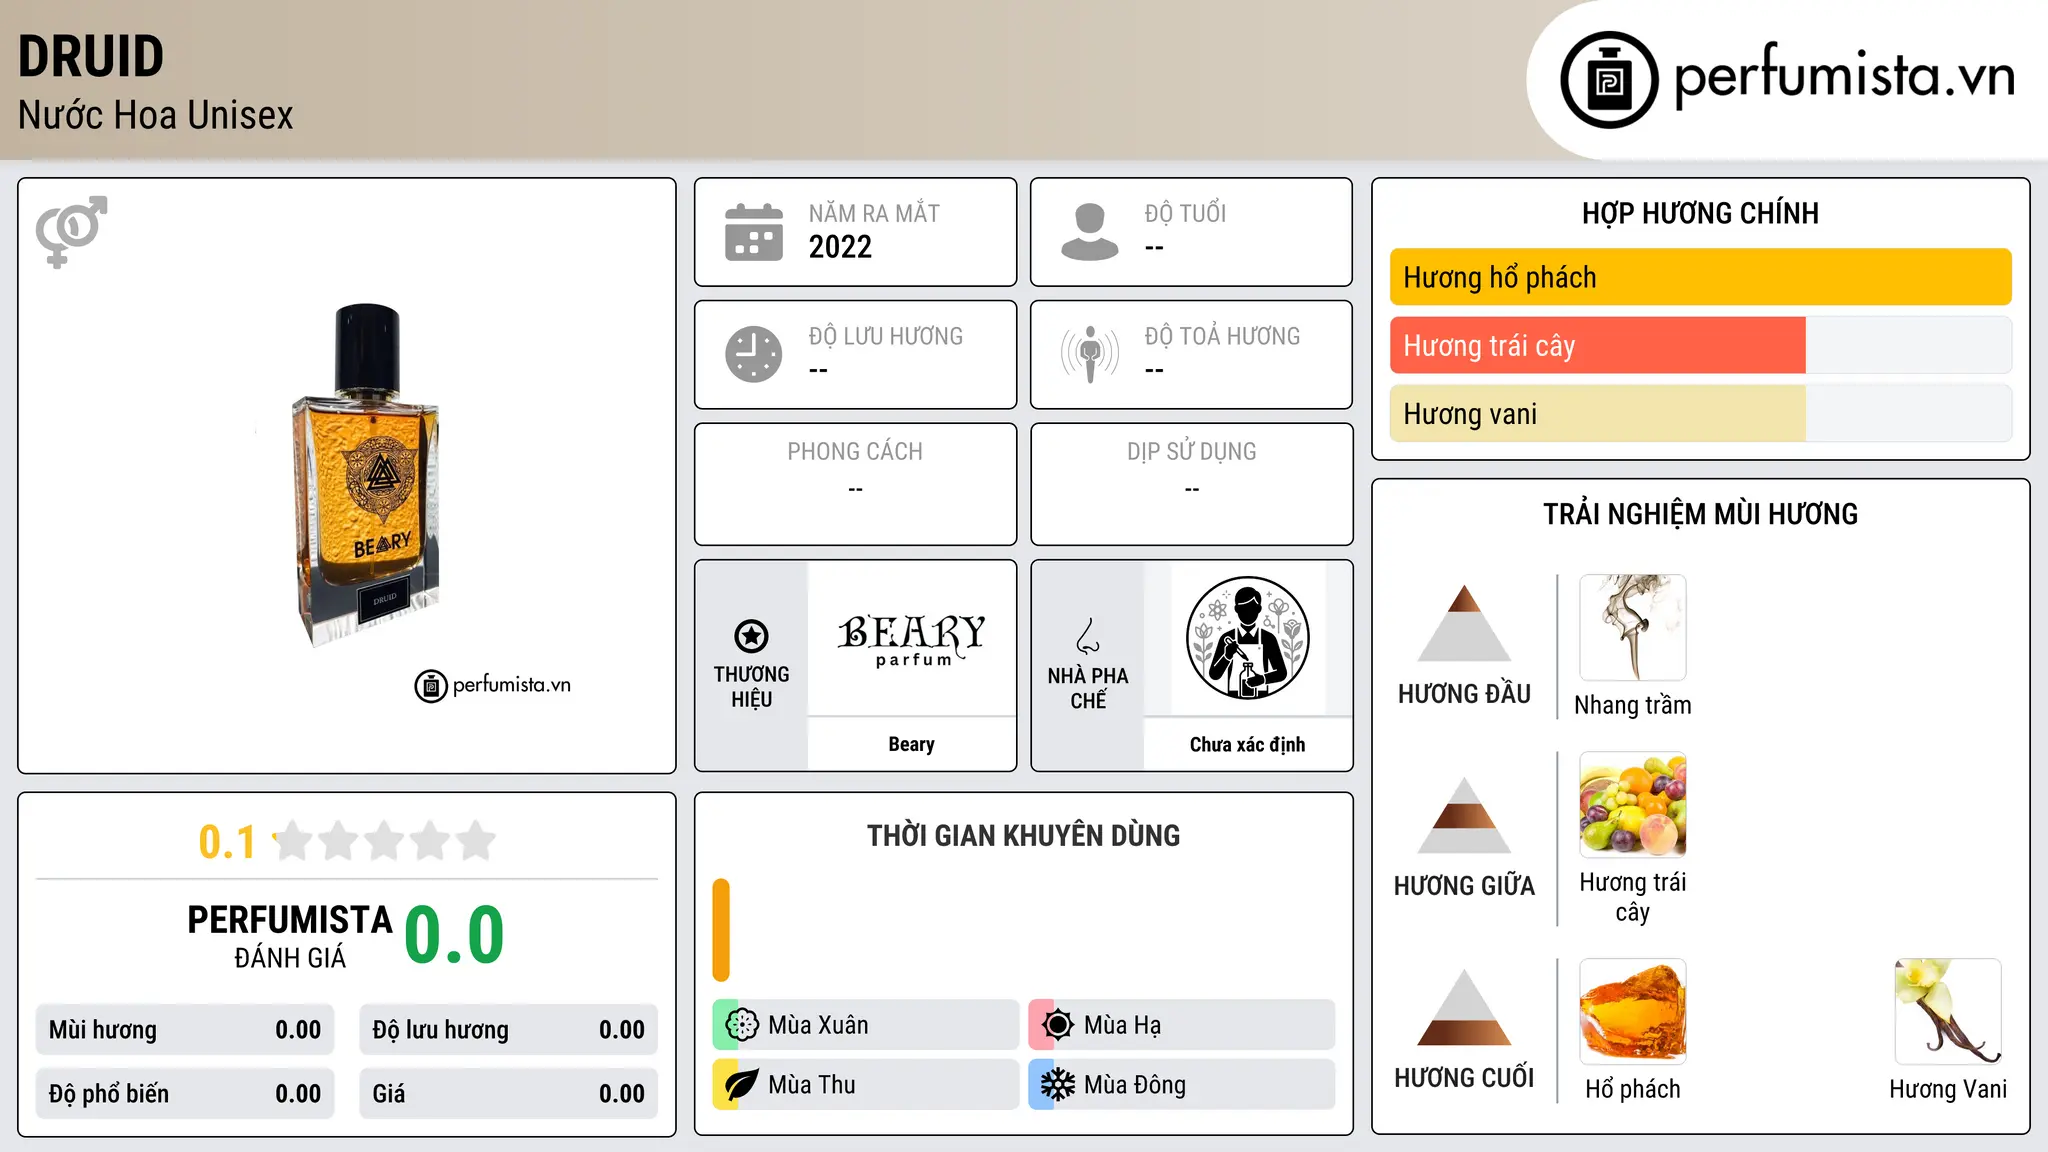2048x1152 pixels.
Task: Open the Hương Vani vanilla note image
Action: (x=1948, y=1011)
